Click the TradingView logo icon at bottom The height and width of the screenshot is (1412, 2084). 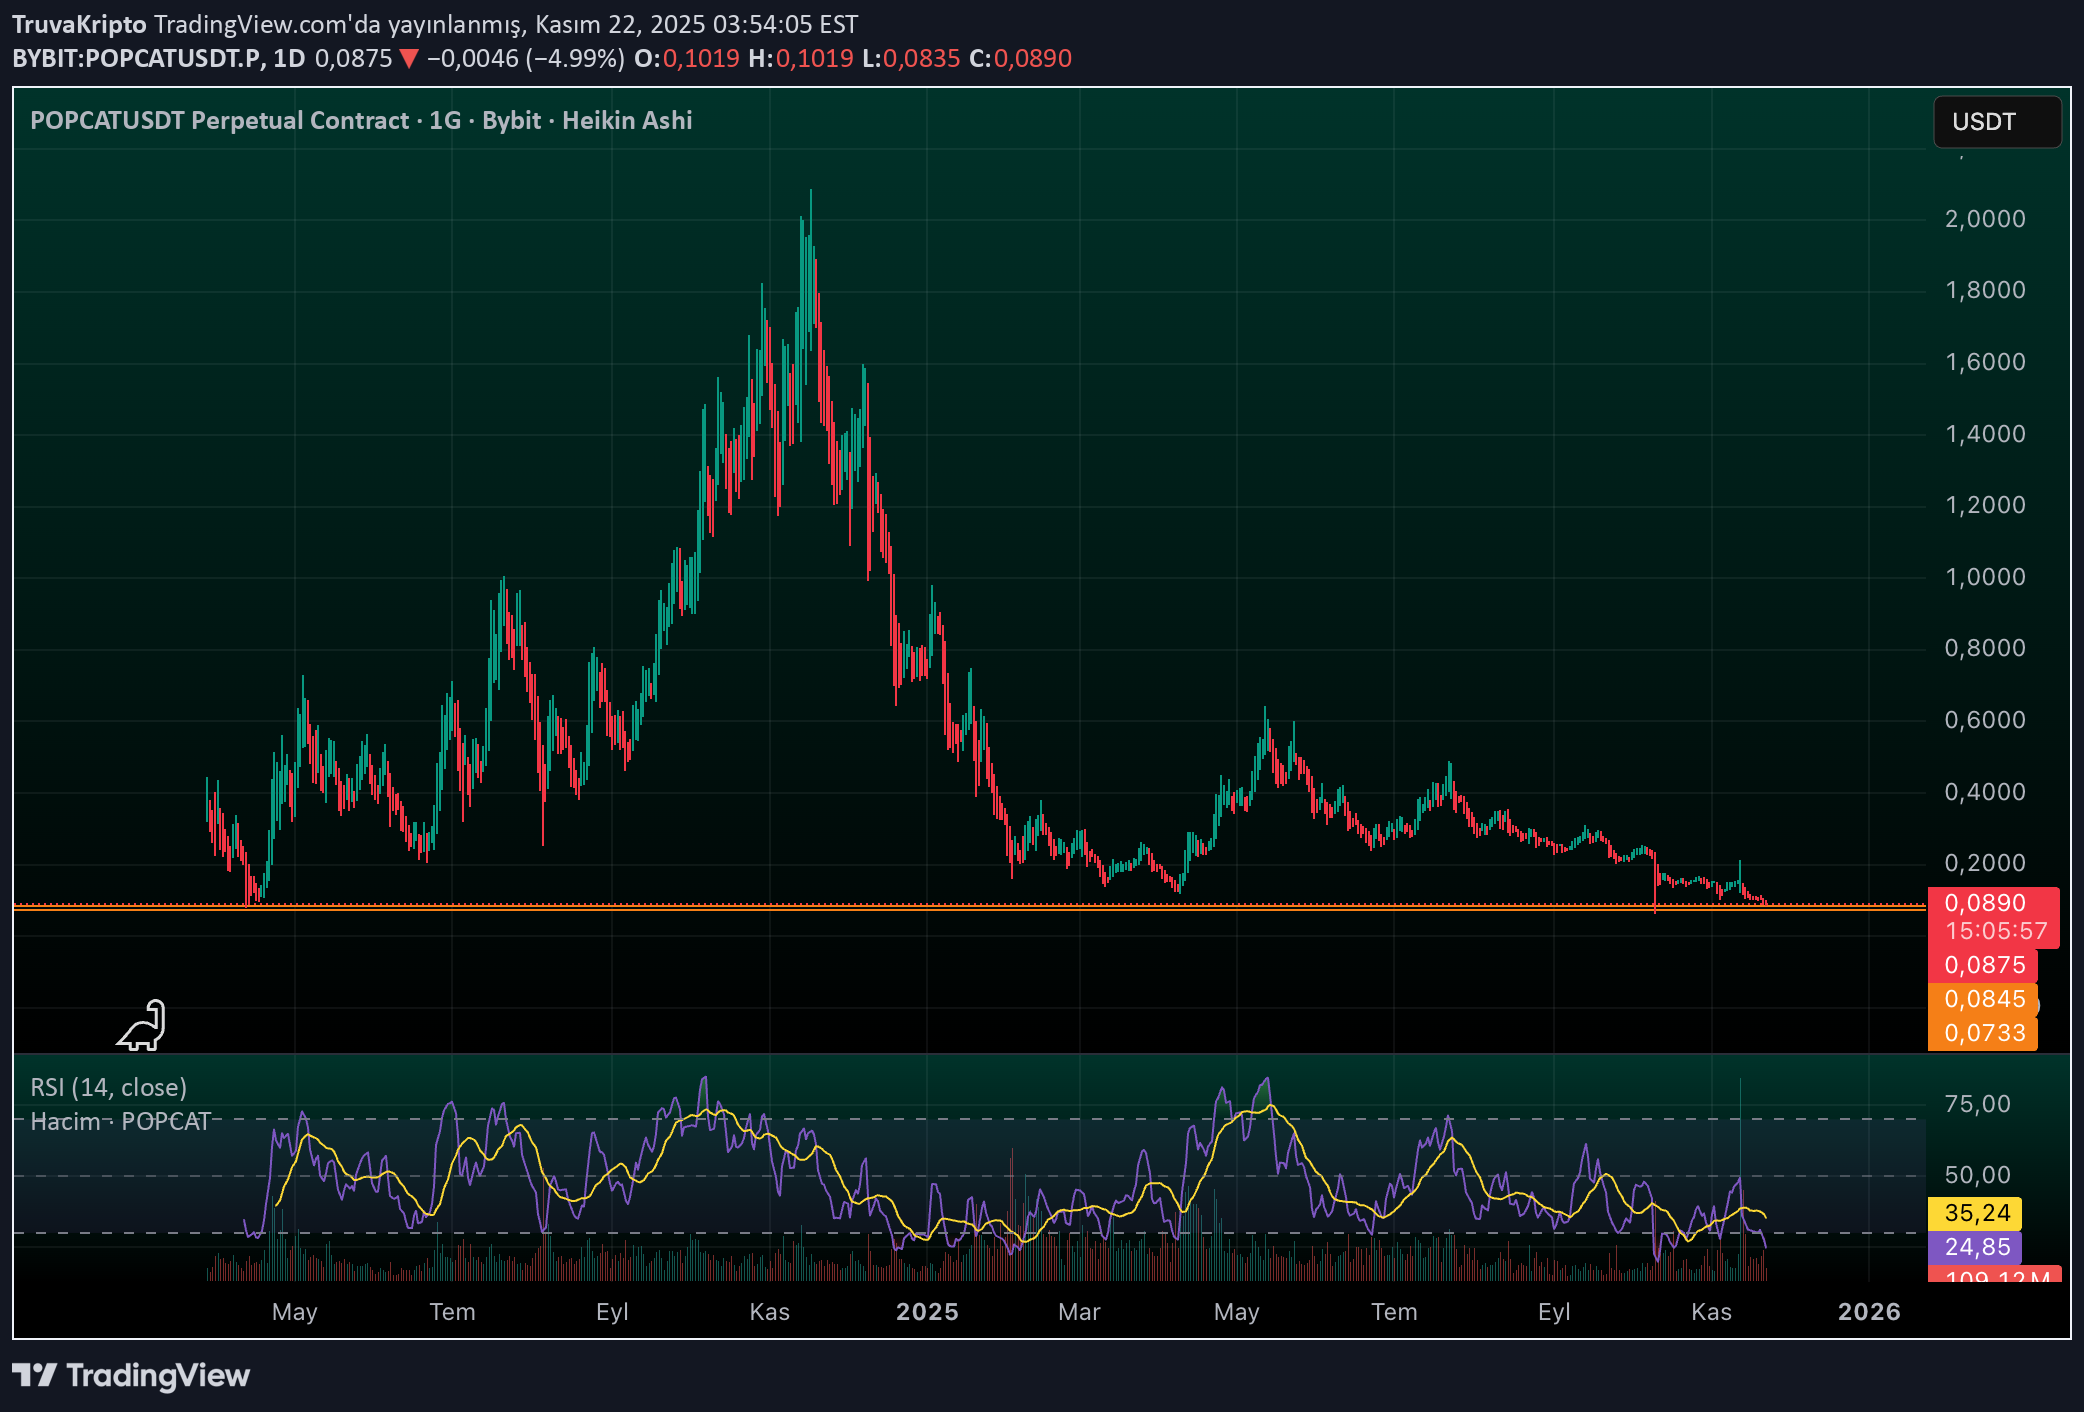33,1375
